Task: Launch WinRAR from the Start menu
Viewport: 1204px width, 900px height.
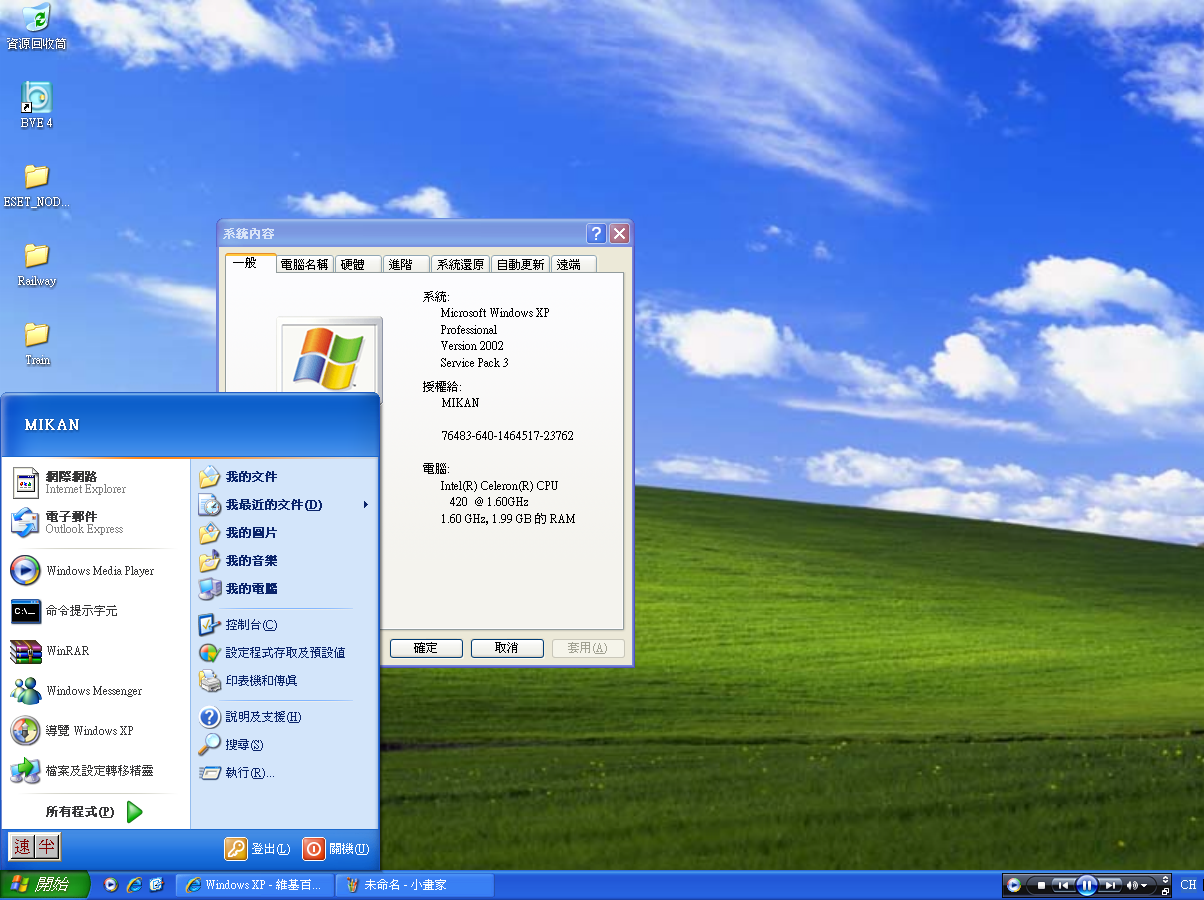Action: 95,651
